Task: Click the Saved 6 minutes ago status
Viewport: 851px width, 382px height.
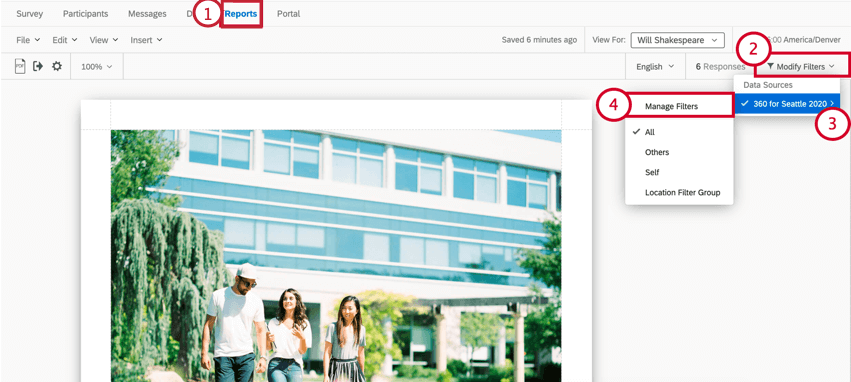Action: (x=539, y=40)
